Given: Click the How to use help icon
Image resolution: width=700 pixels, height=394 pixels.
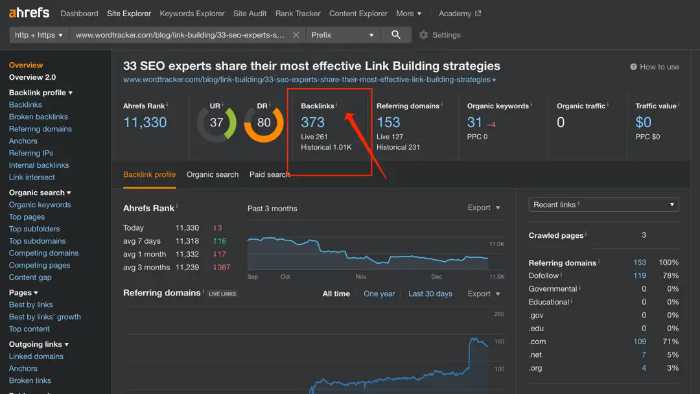Looking at the screenshot, I should (x=633, y=67).
